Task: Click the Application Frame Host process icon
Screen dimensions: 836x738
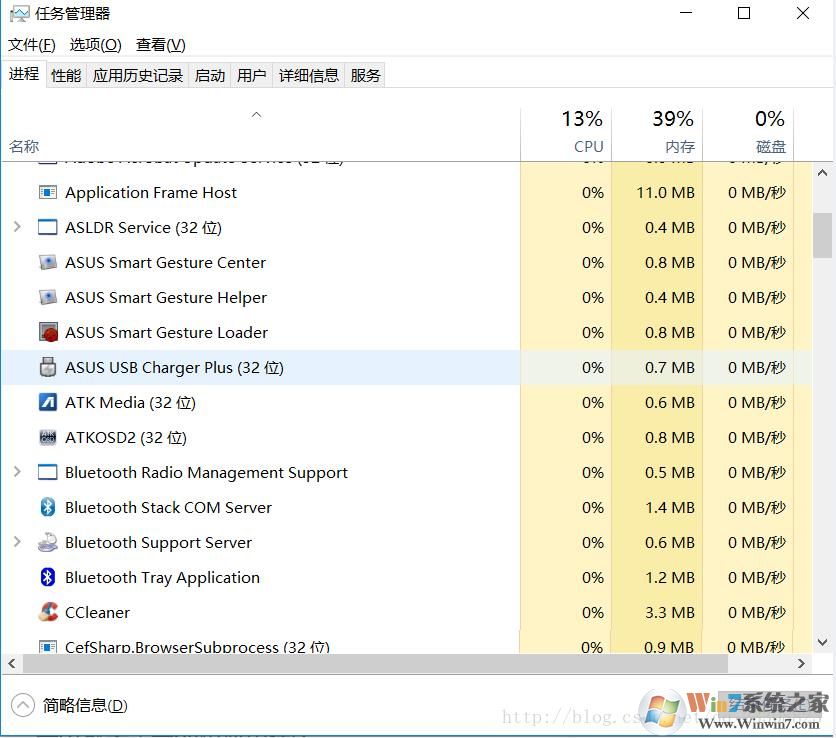Action: pos(48,192)
